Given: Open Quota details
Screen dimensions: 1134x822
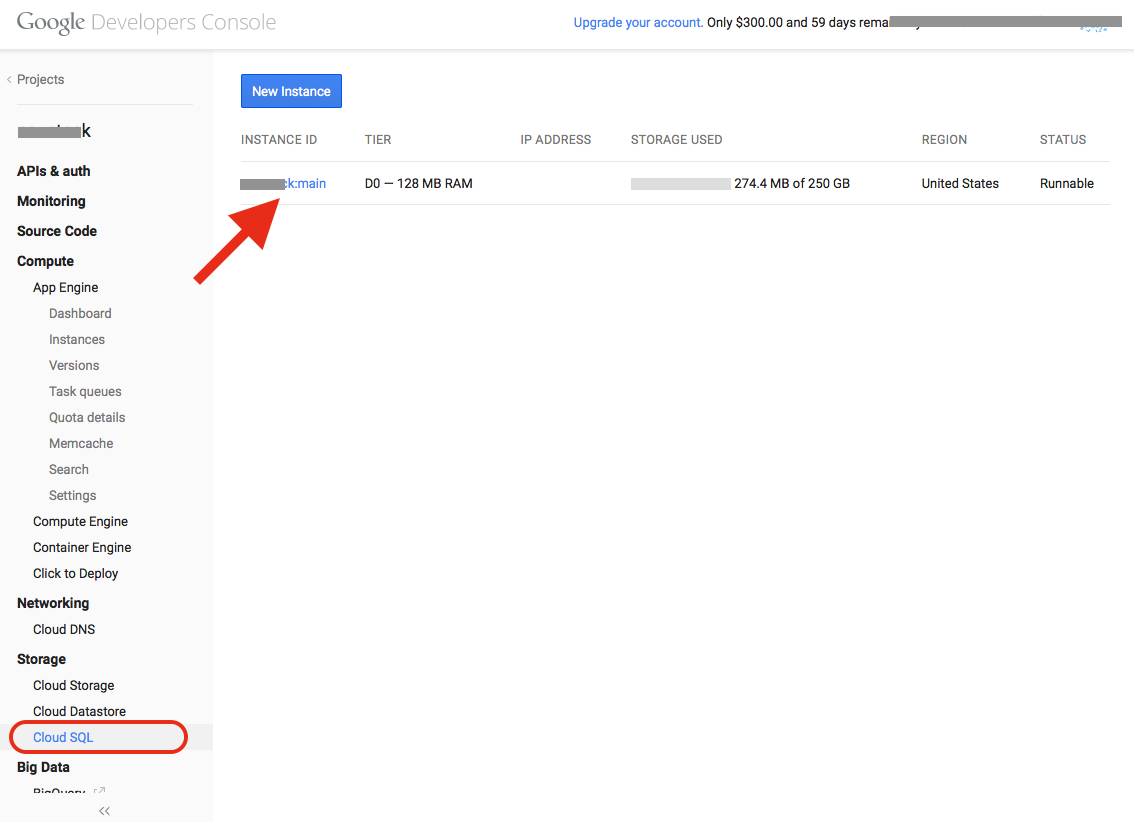Looking at the screenshot, I should (87, 418).
